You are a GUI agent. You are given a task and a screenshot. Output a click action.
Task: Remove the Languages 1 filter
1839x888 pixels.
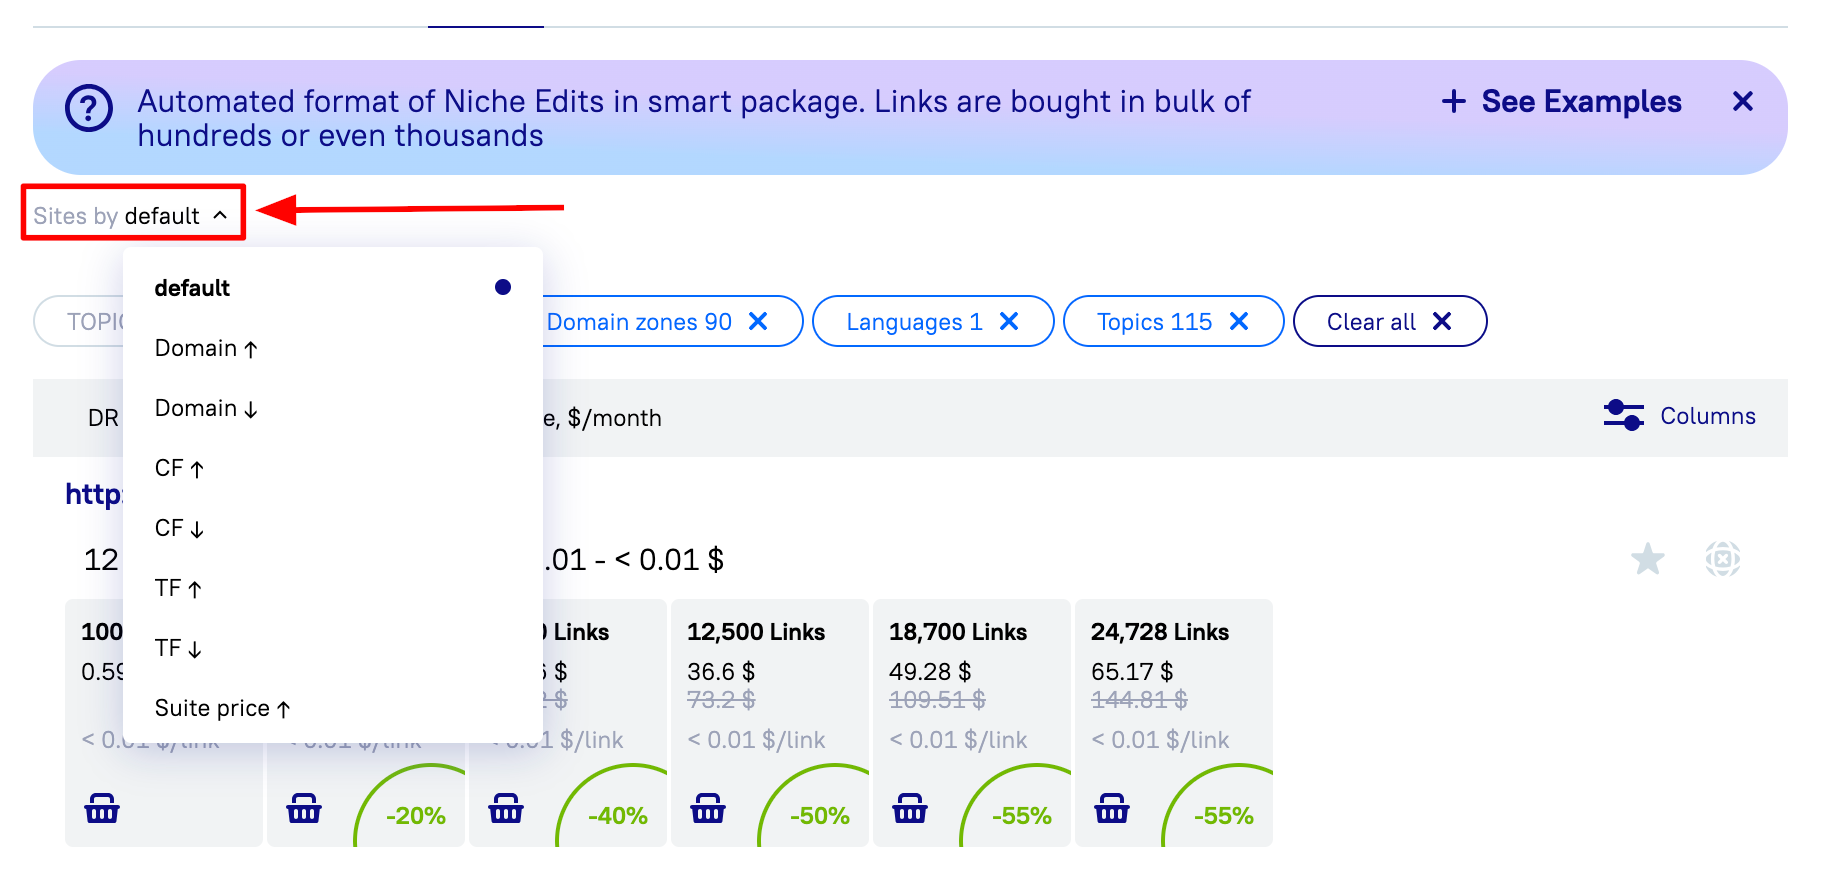(1009, 321)
